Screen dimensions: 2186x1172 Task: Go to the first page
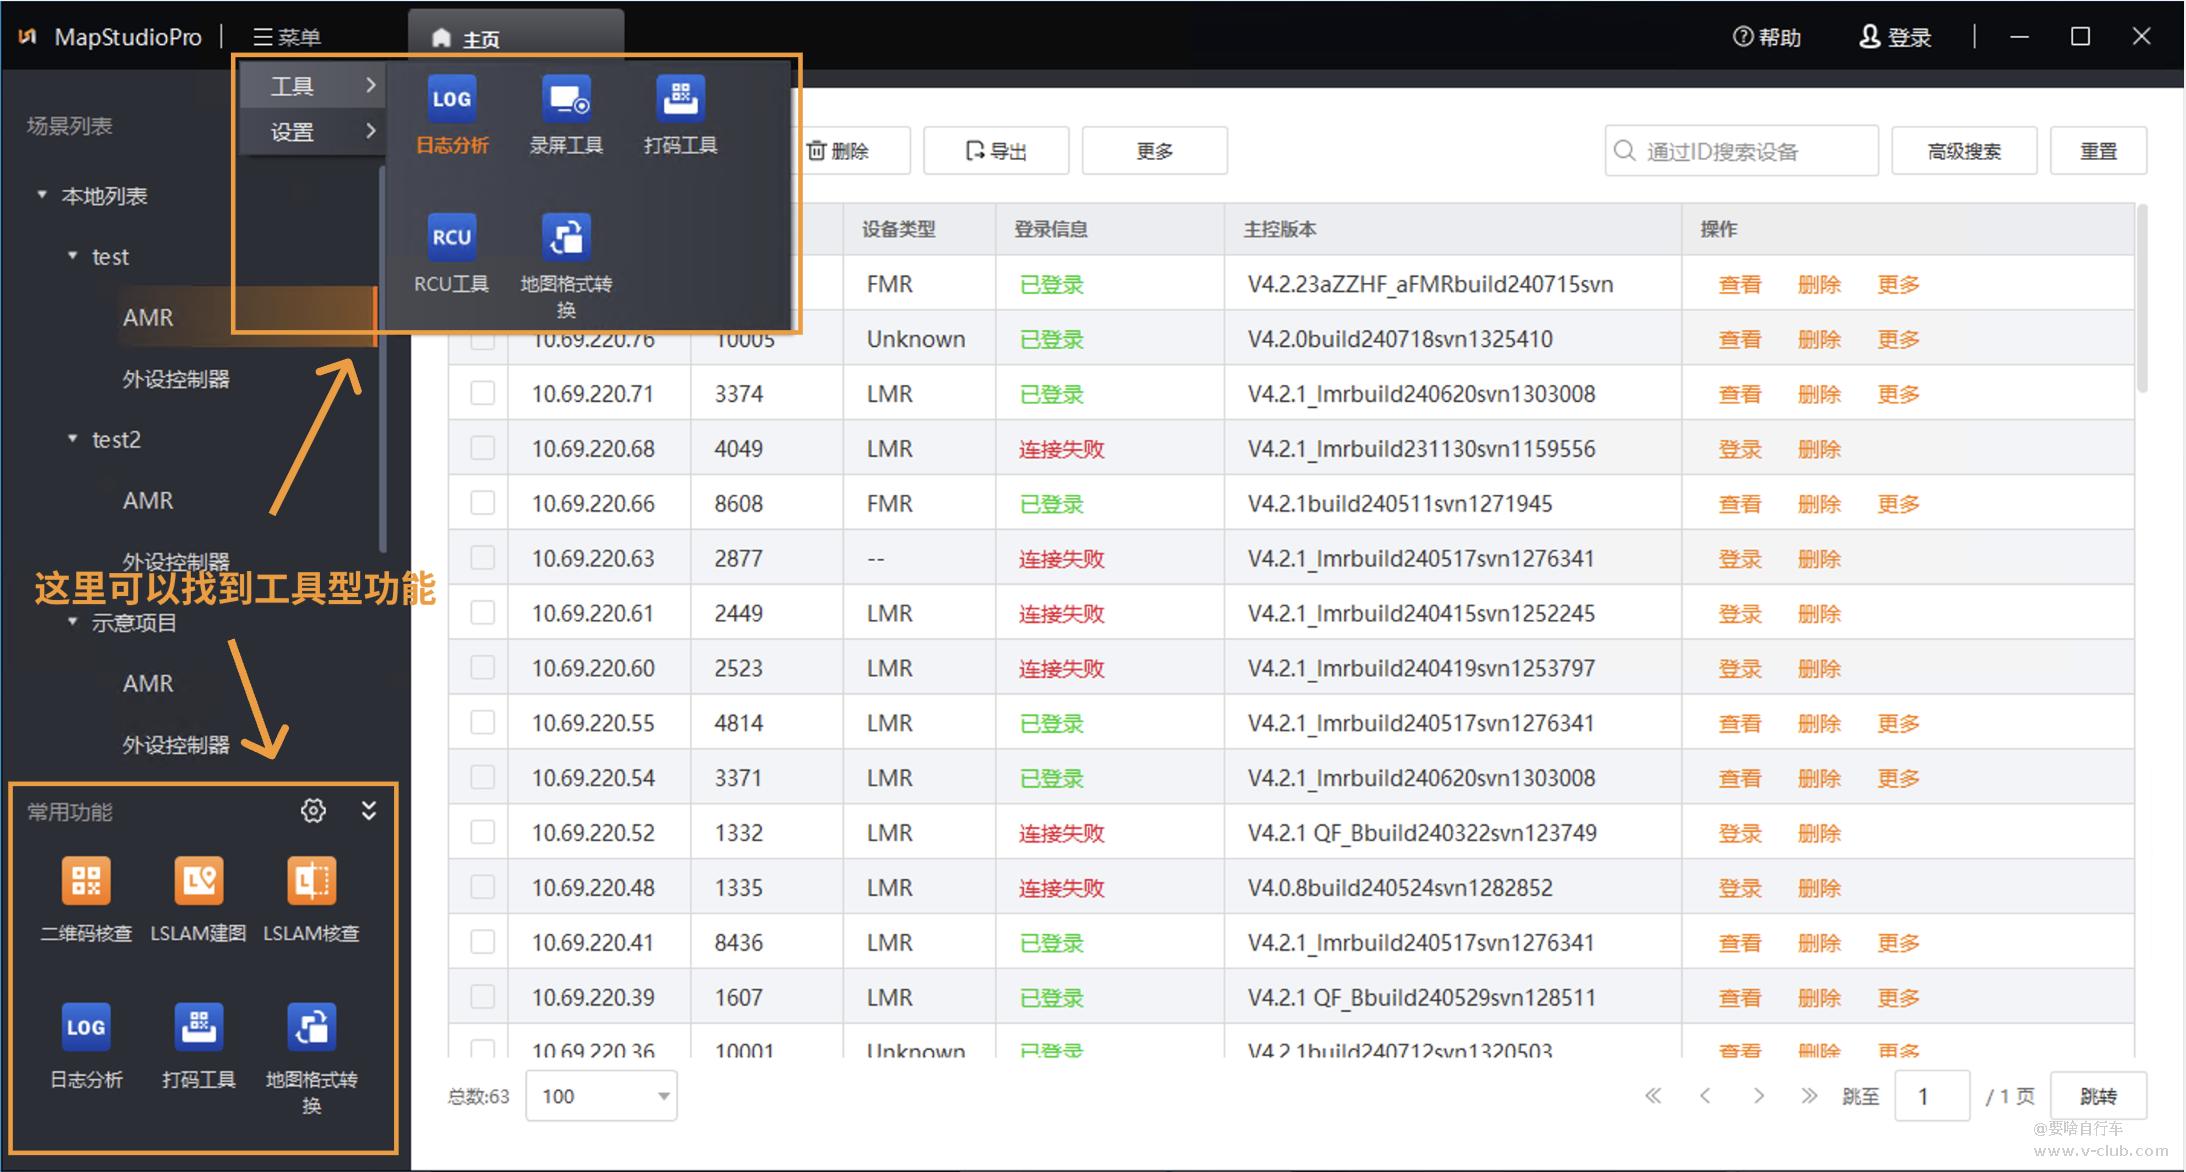point(1653,1096)
